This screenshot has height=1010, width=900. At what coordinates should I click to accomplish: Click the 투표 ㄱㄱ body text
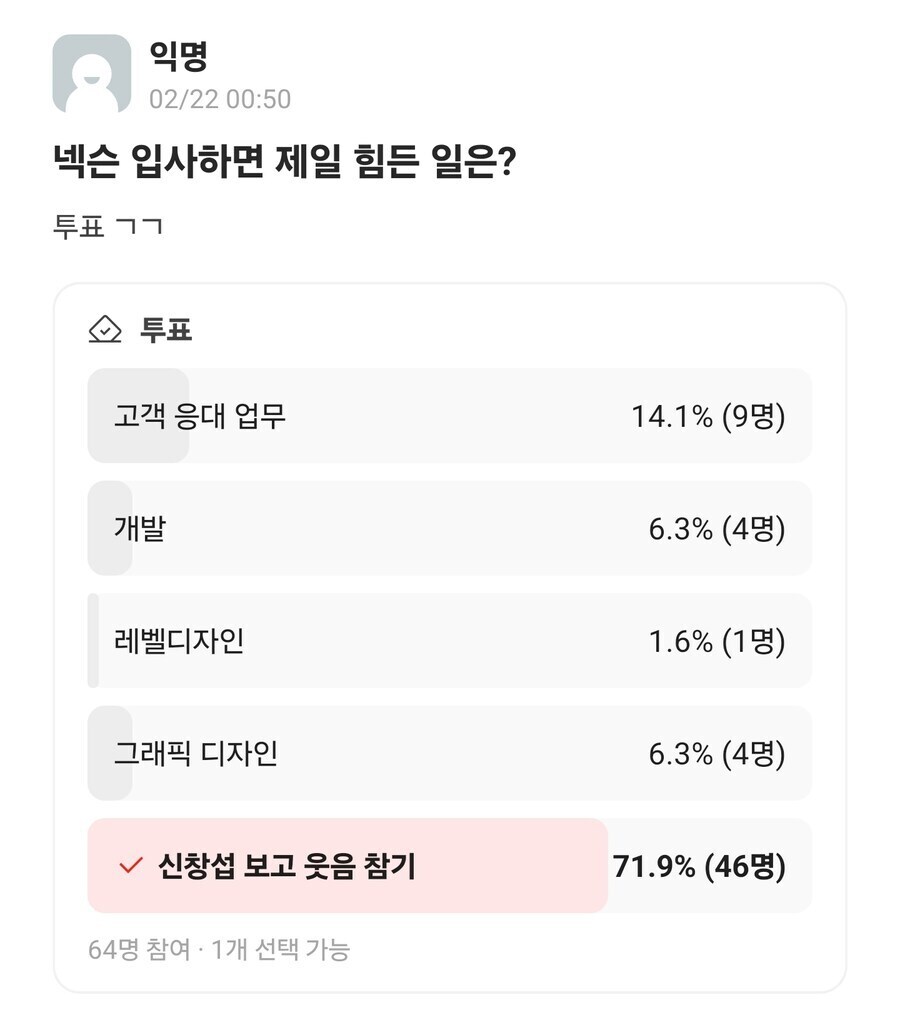coord(108,226)
